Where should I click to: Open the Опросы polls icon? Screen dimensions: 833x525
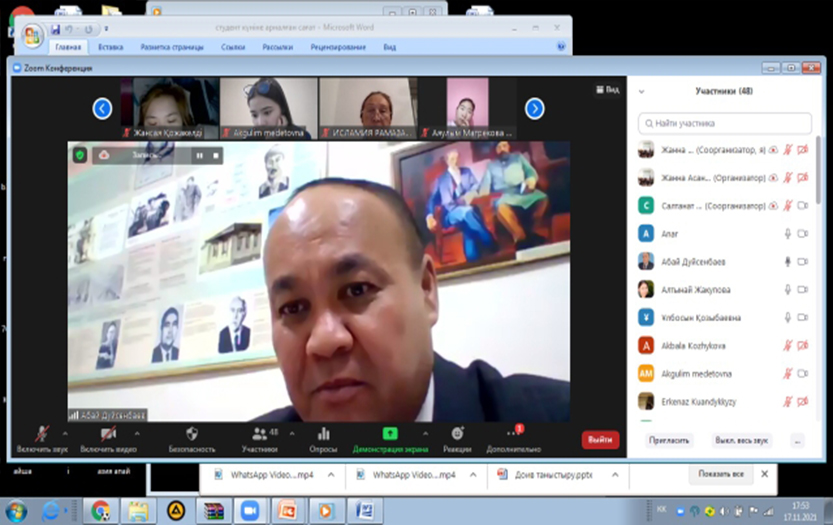[323, 434]
